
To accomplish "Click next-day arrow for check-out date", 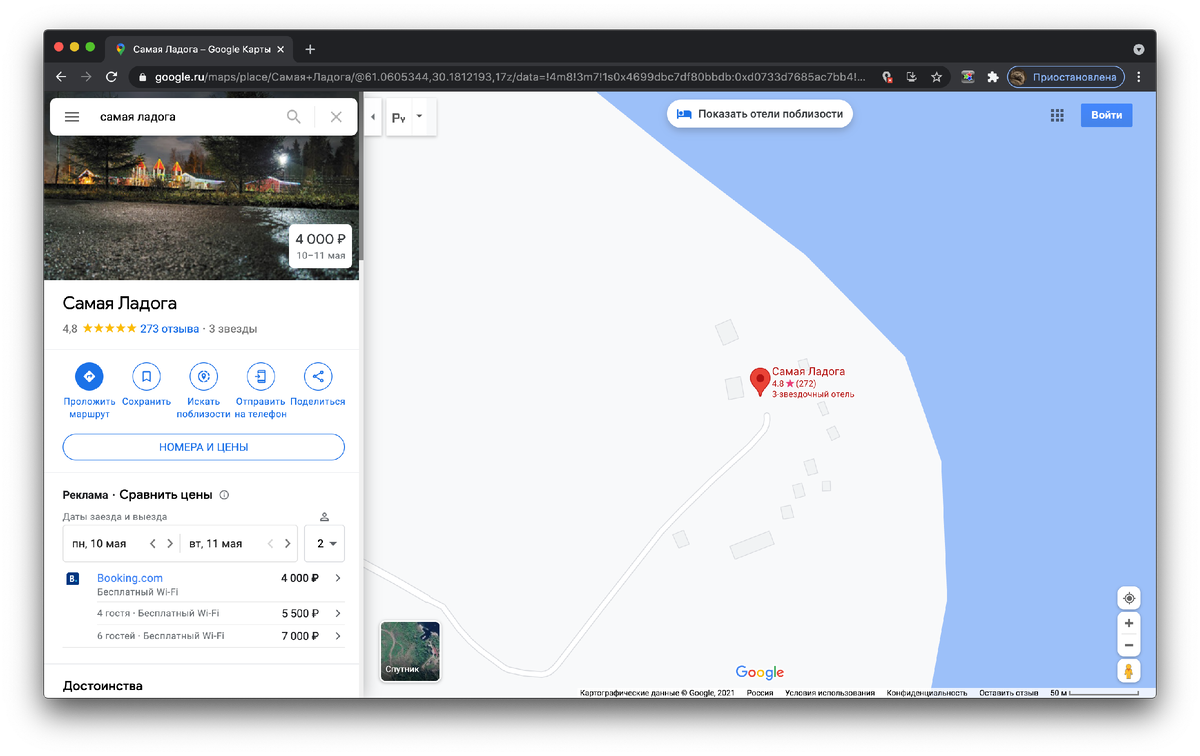I will coord(287,544).
